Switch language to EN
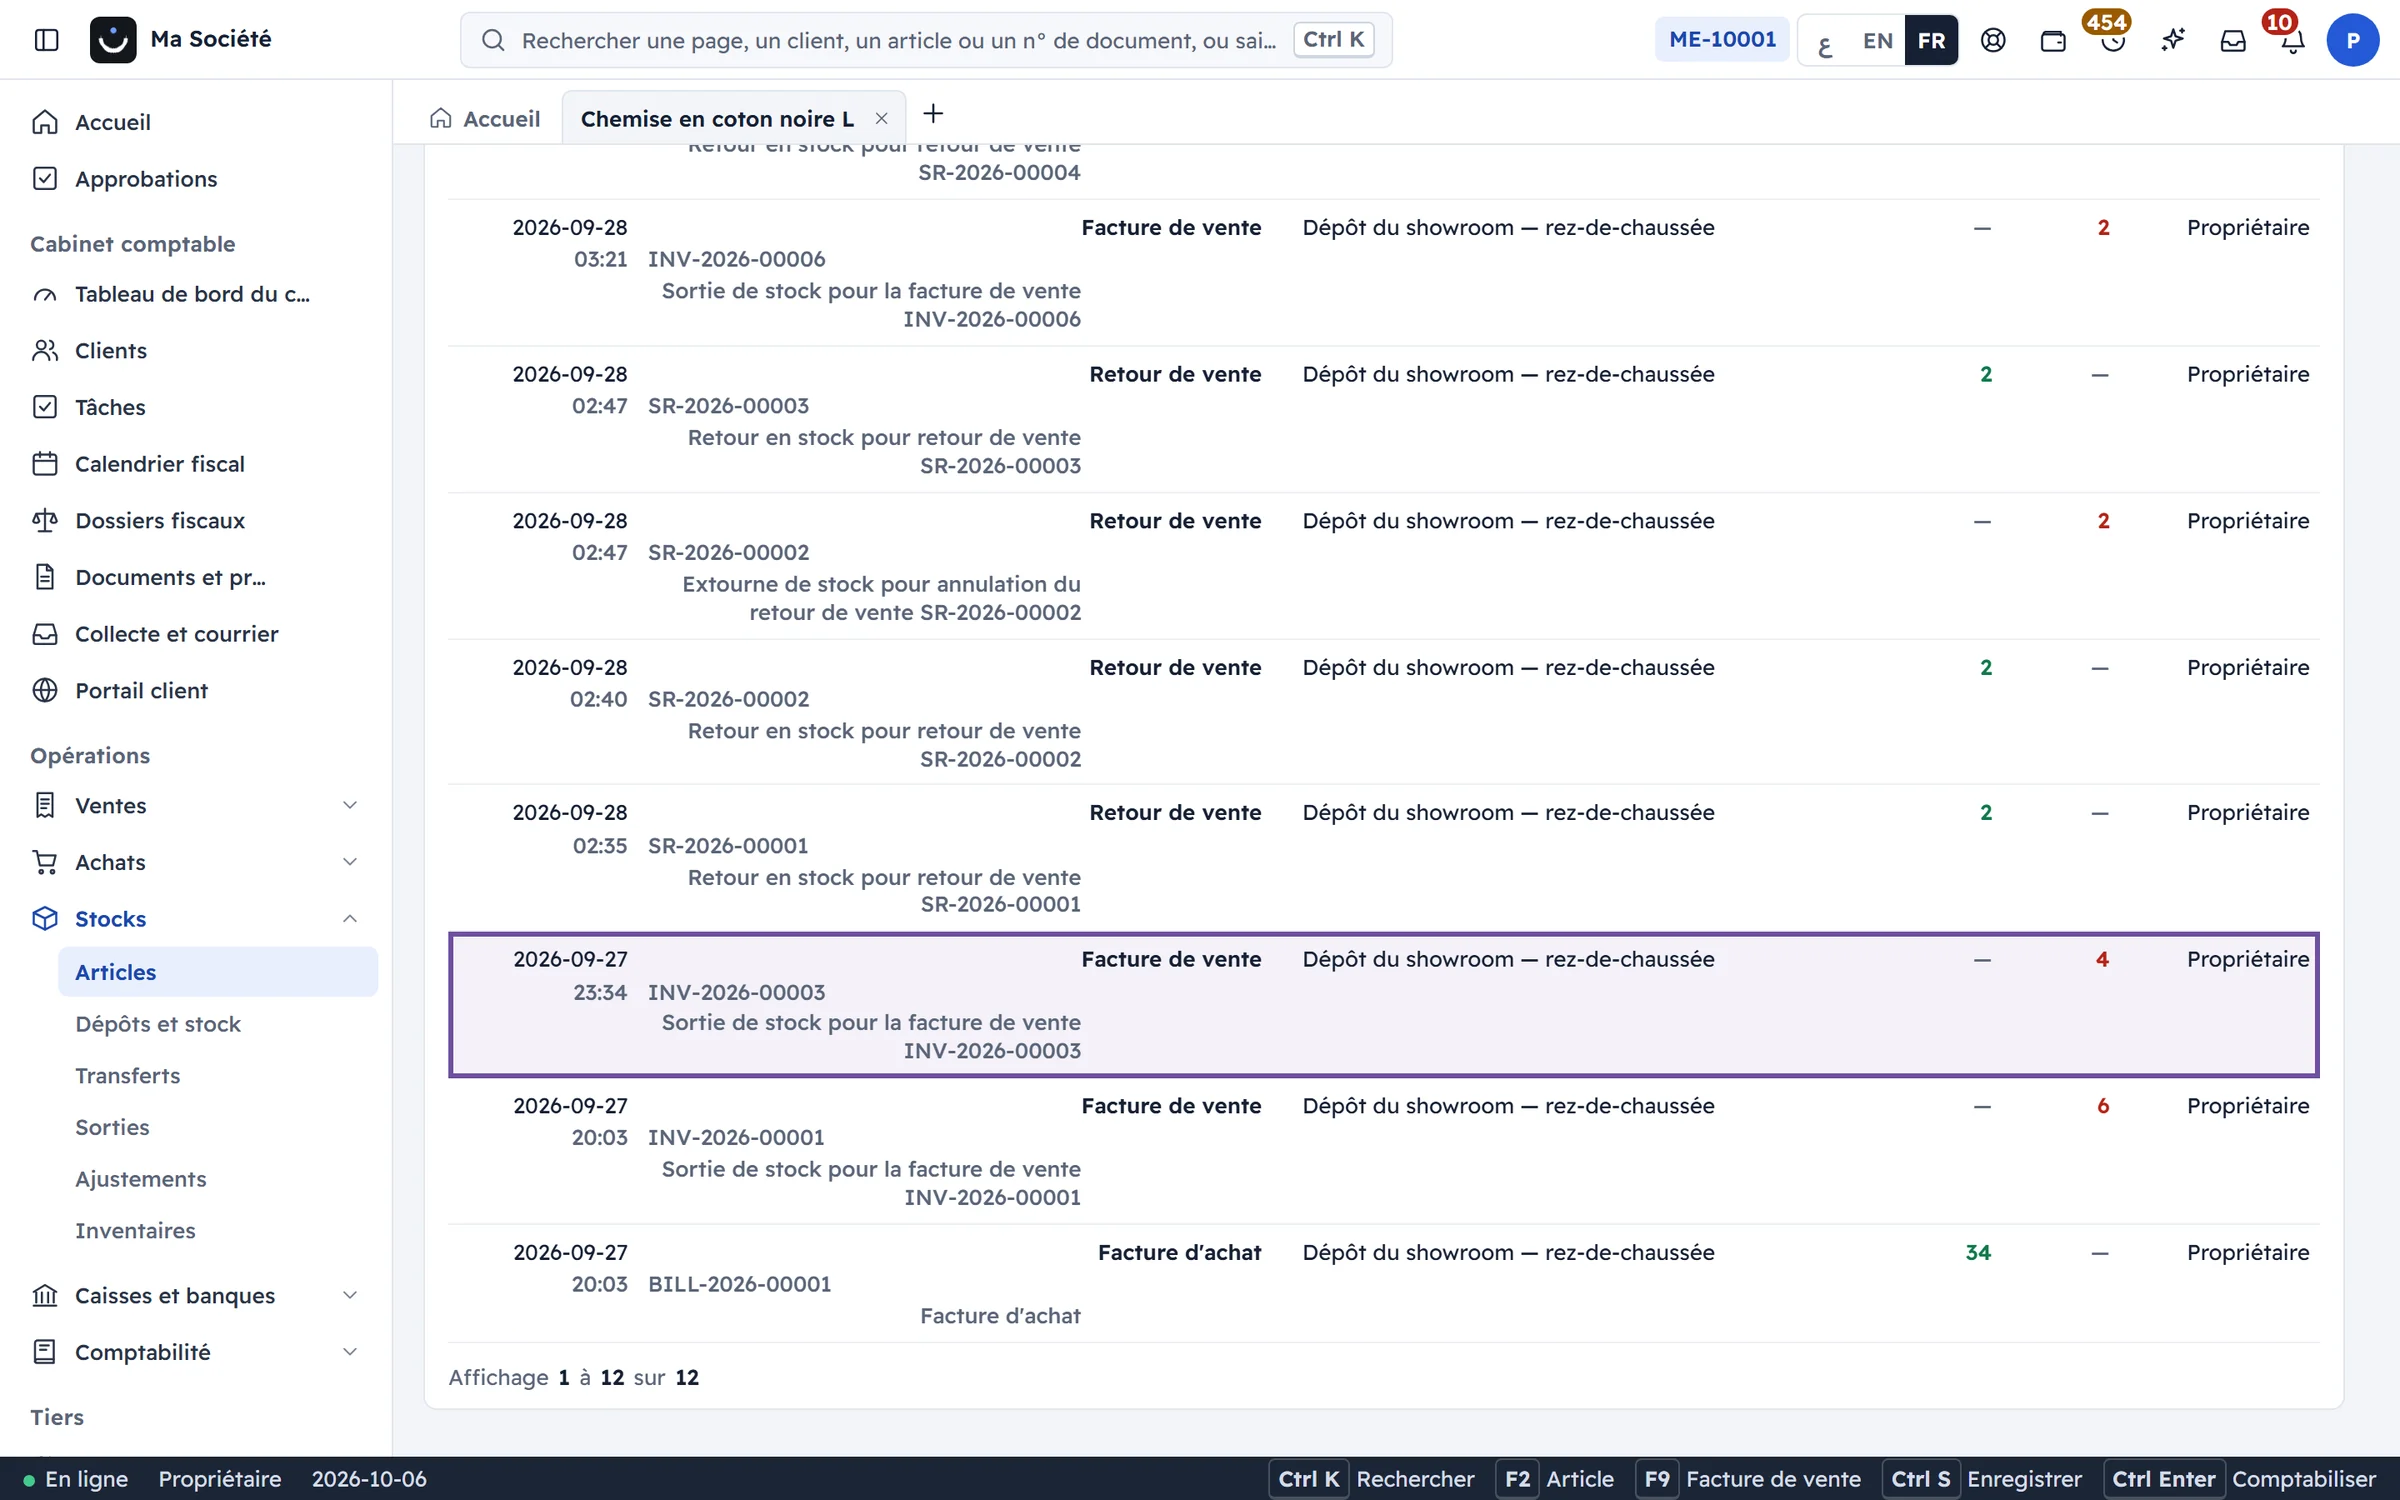 pos(1877,40)
